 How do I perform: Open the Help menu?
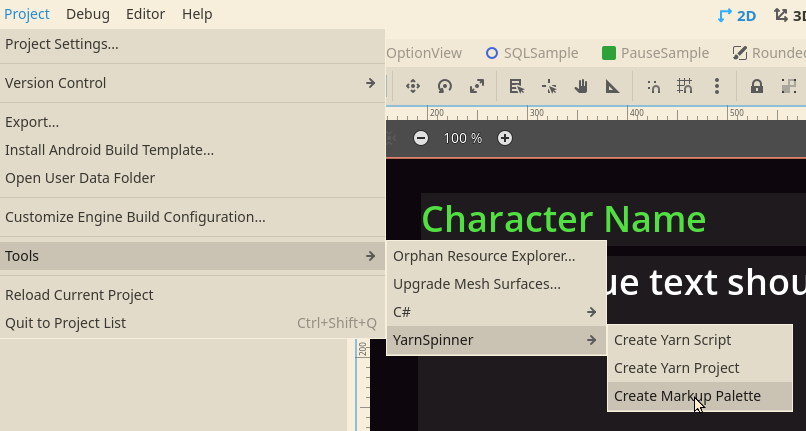197,14
